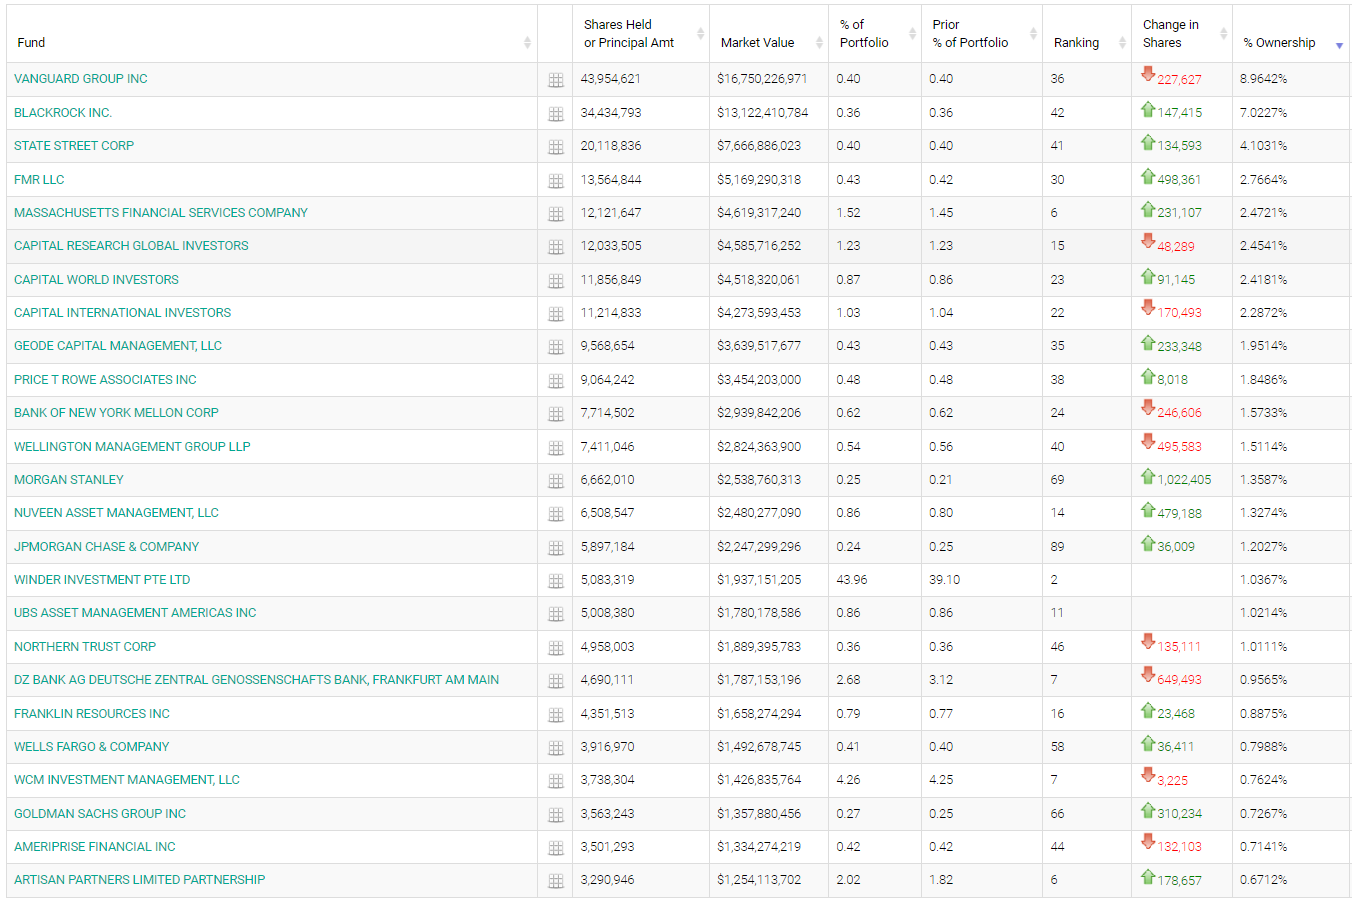Select Morgan Stanley share change 1,022,405

point(1184,480)
